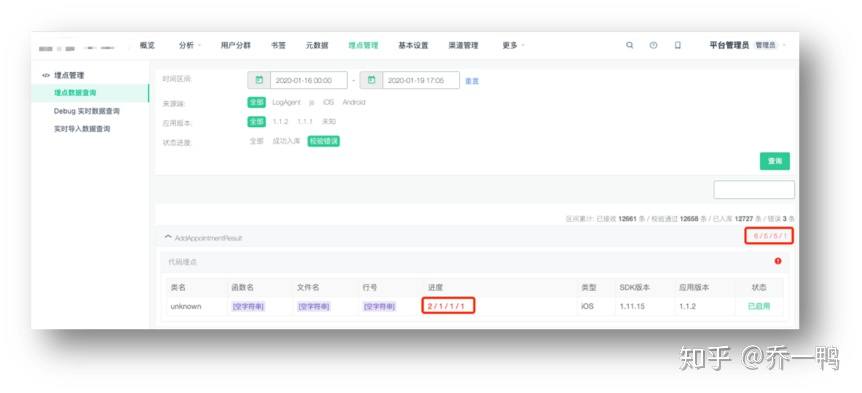Select app version 1.1.1 filter

(305, 121)
